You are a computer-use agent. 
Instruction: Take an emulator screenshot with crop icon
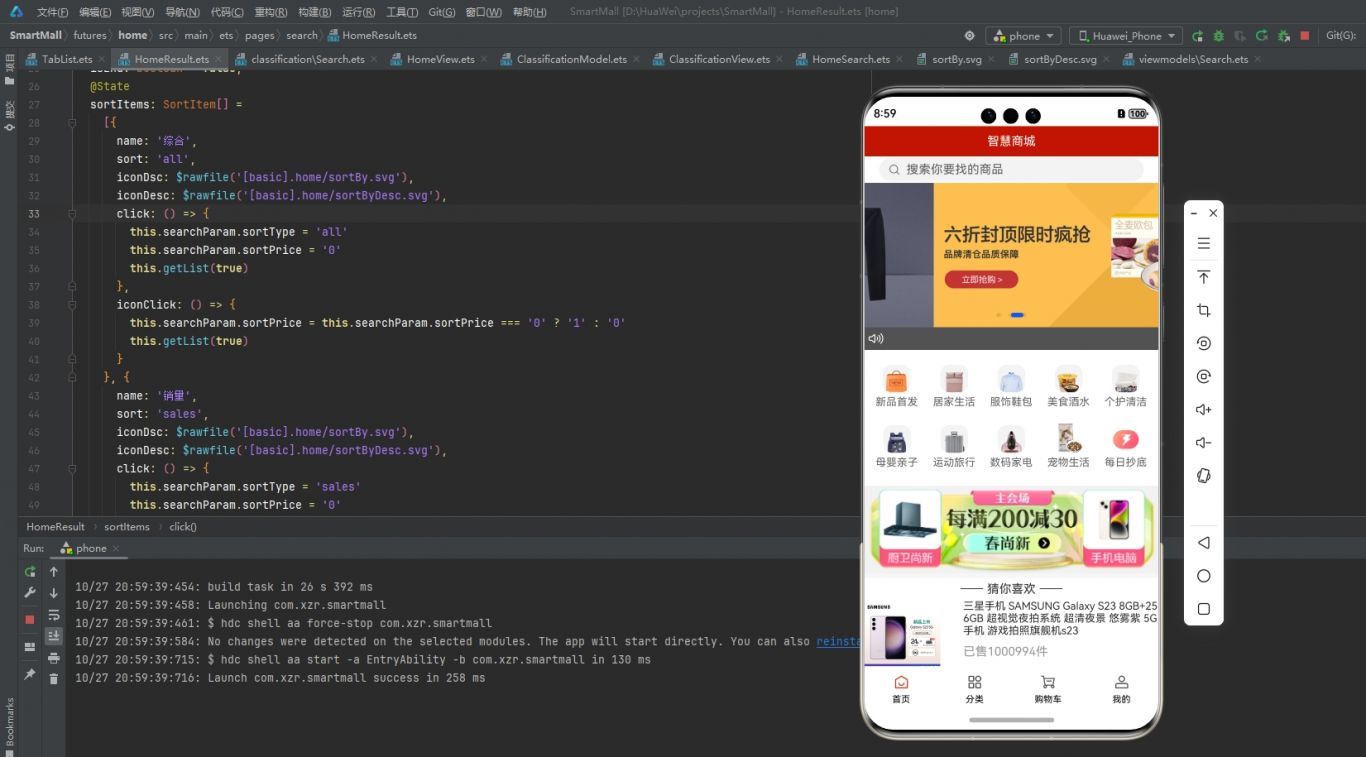[1204, 310]
